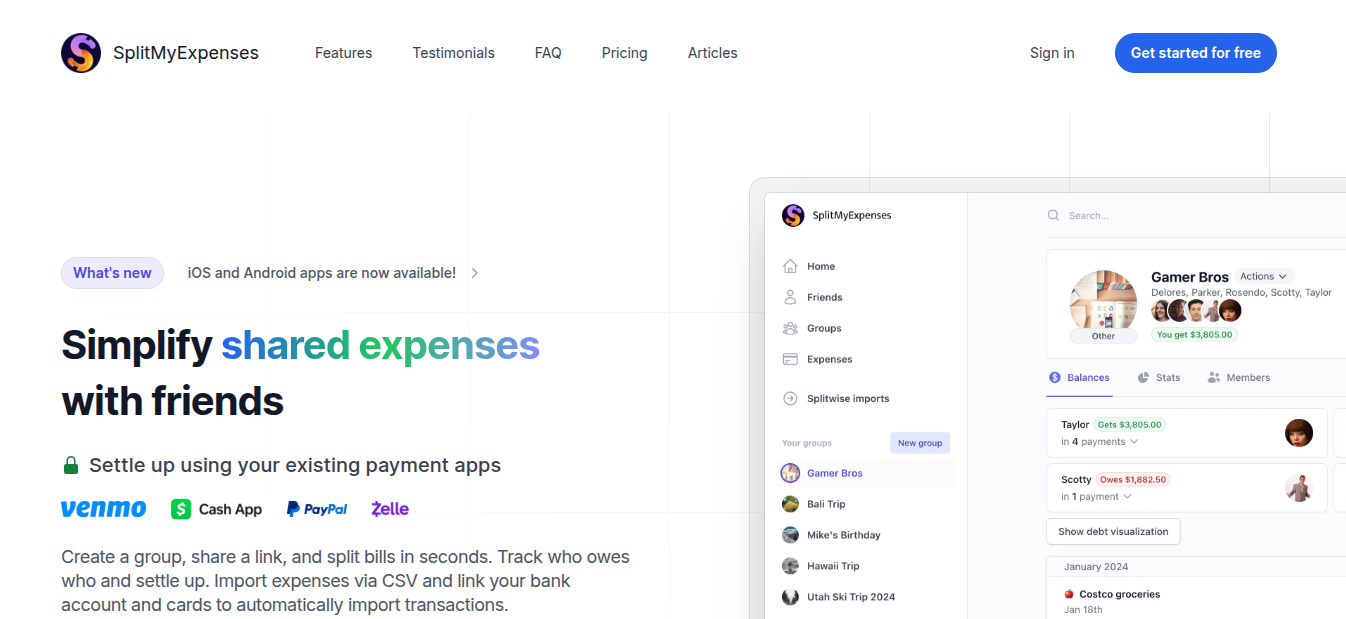This screenshot has width=1346, height=619.
Task: Click the Sign in link
Action: tap(1052, 53)
